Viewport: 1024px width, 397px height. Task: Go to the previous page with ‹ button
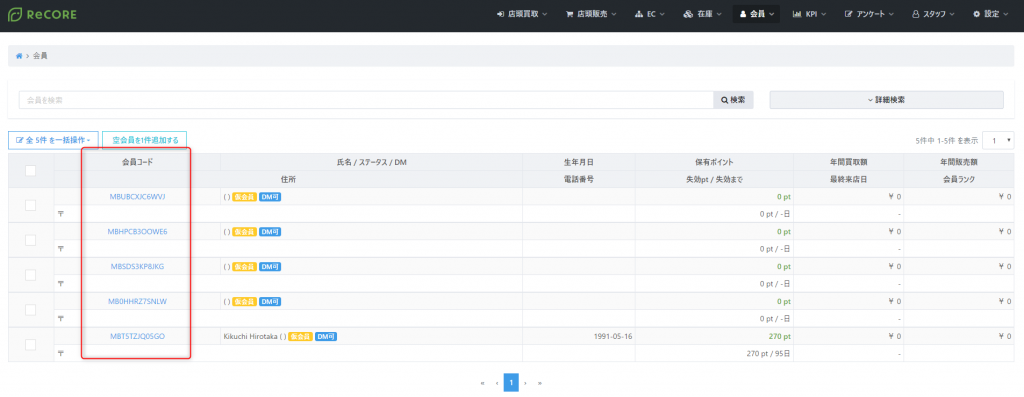(496, 383)
